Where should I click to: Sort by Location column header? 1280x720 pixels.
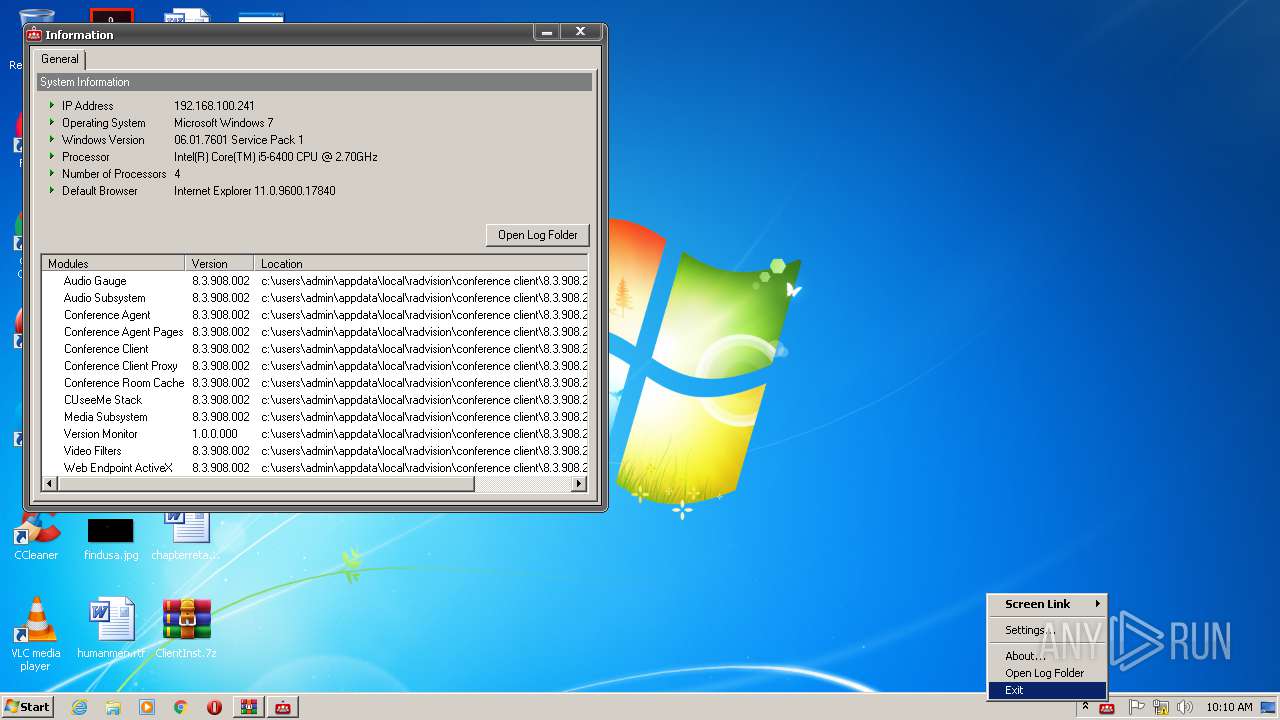420,264
